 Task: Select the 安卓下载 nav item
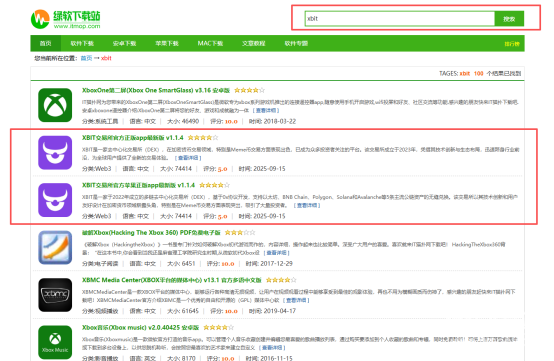tap(124, 43)
